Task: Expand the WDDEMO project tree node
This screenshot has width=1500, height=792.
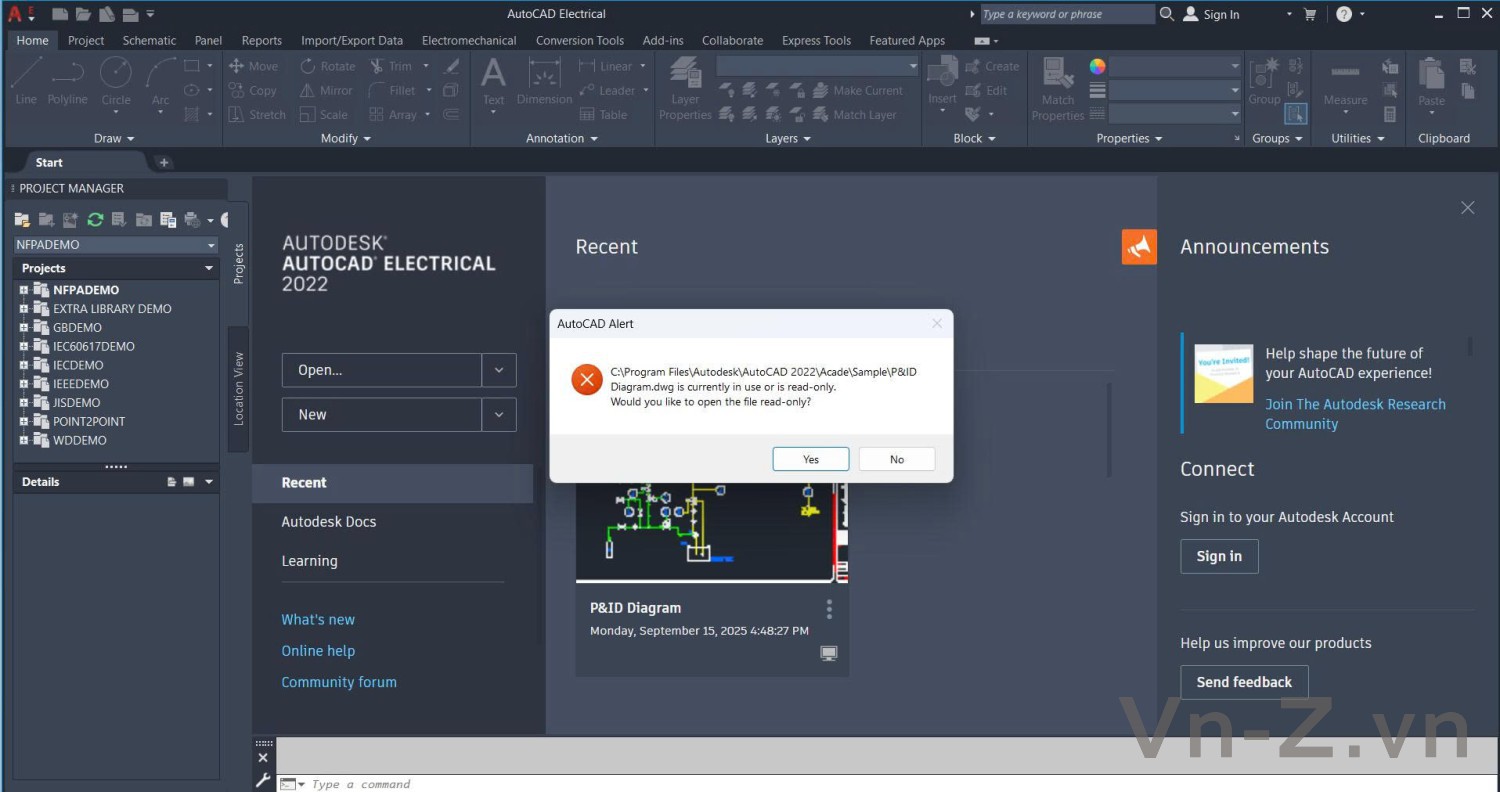Action: click(x=24, y=440)
